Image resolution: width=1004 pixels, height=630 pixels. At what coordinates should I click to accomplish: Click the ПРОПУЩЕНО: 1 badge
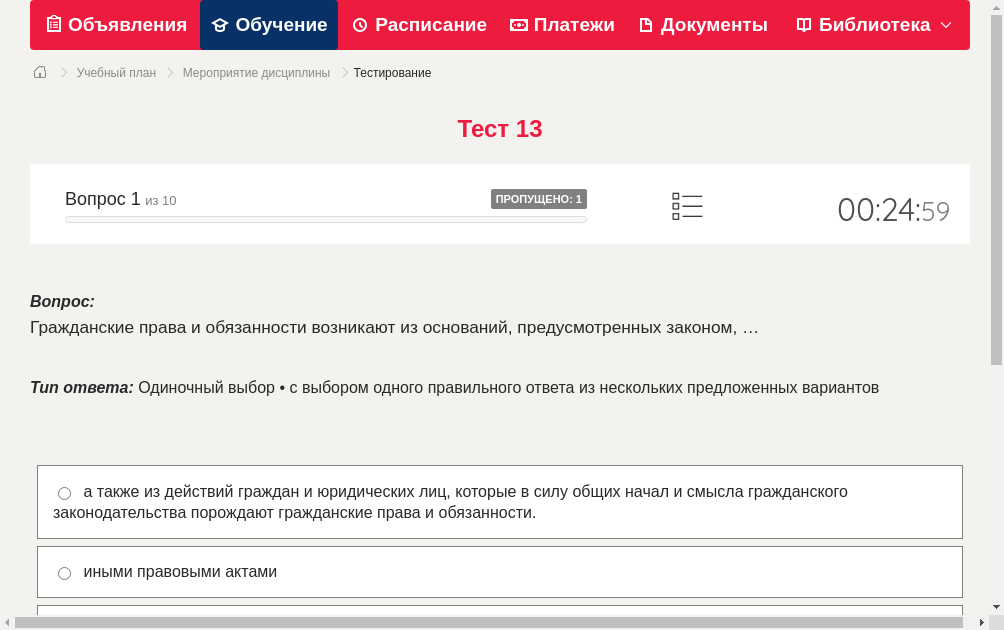[540, 198]
